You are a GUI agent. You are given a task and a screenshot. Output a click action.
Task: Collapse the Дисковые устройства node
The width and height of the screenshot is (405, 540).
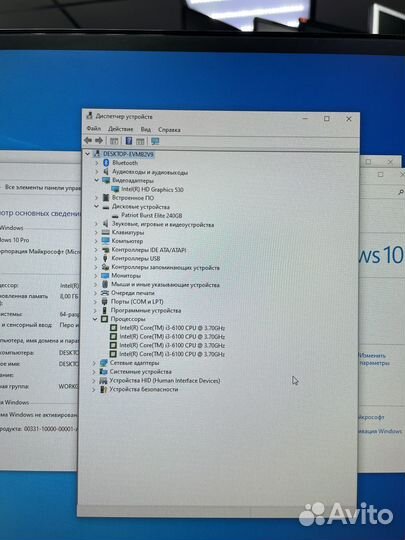pos(96,207)
